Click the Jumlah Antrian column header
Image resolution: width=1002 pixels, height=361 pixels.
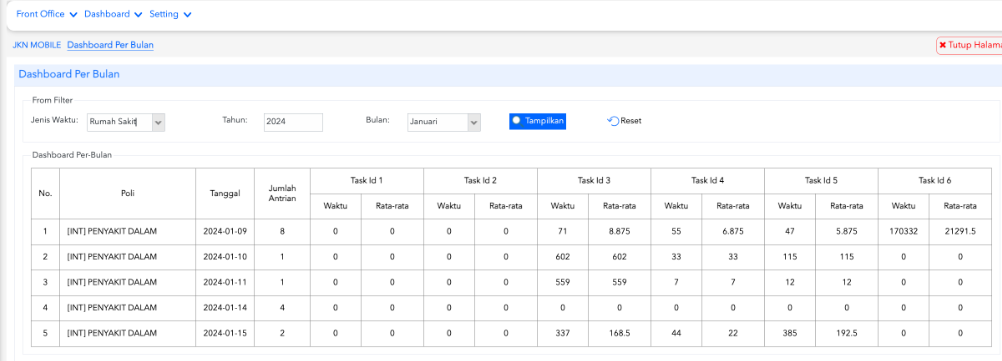[x=282, y=194]
